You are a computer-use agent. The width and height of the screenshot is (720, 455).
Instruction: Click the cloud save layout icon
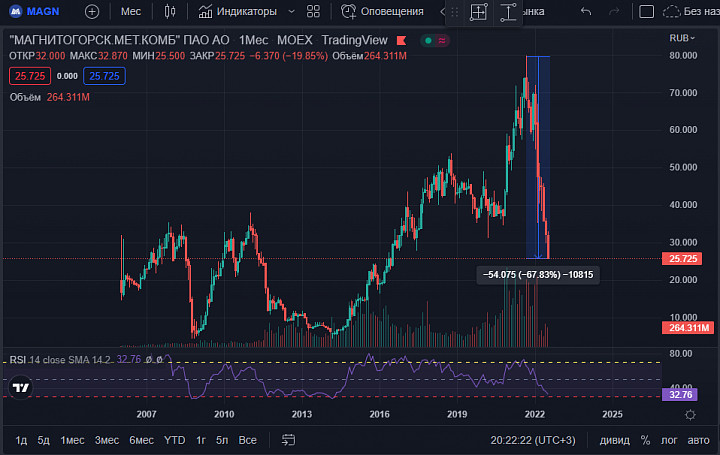671,11
